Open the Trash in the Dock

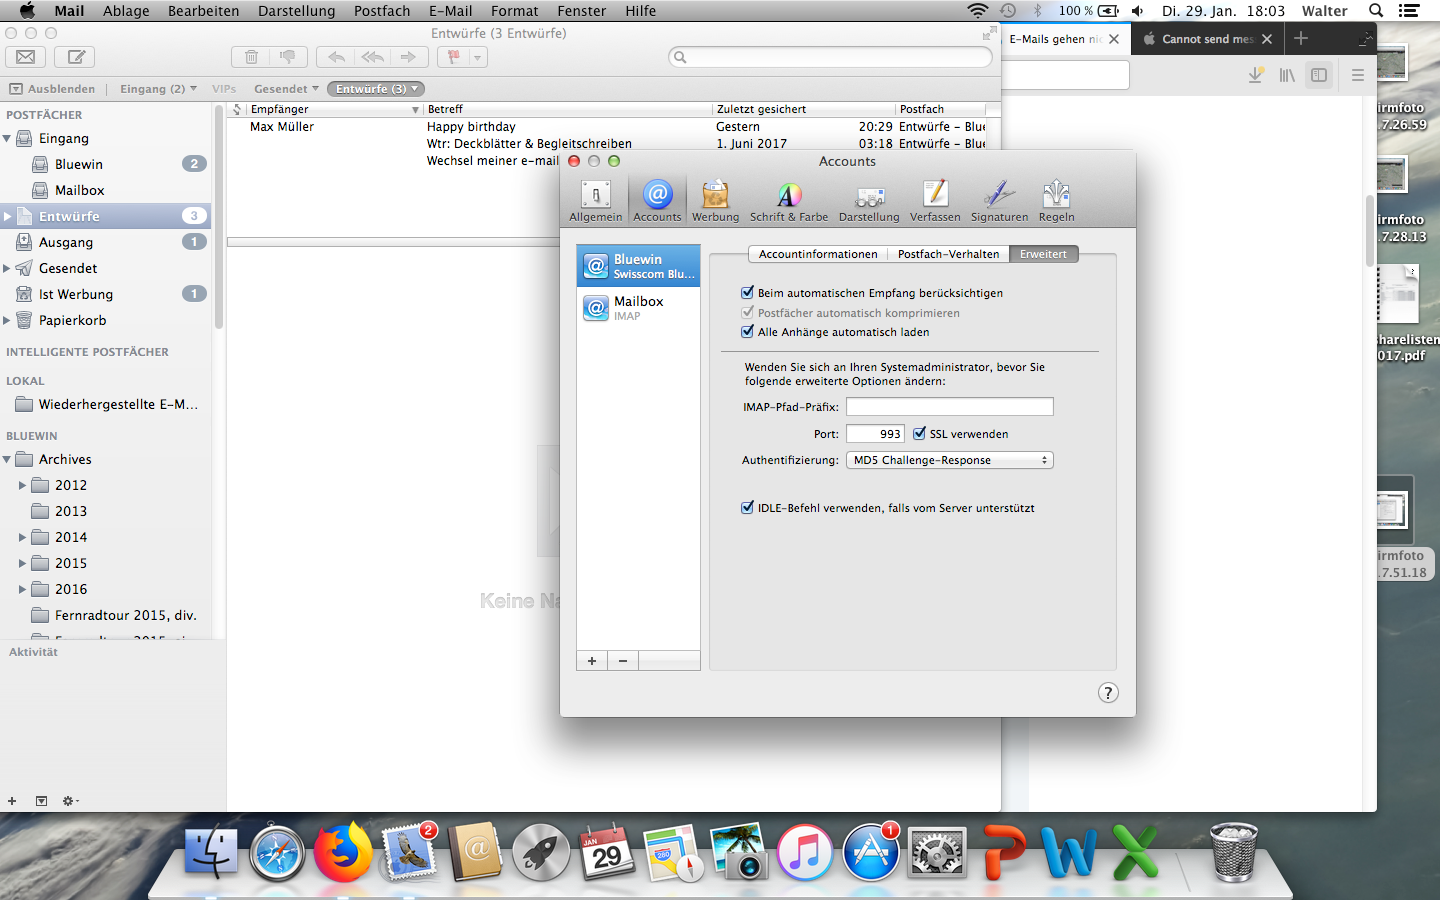pos(1233,853)
